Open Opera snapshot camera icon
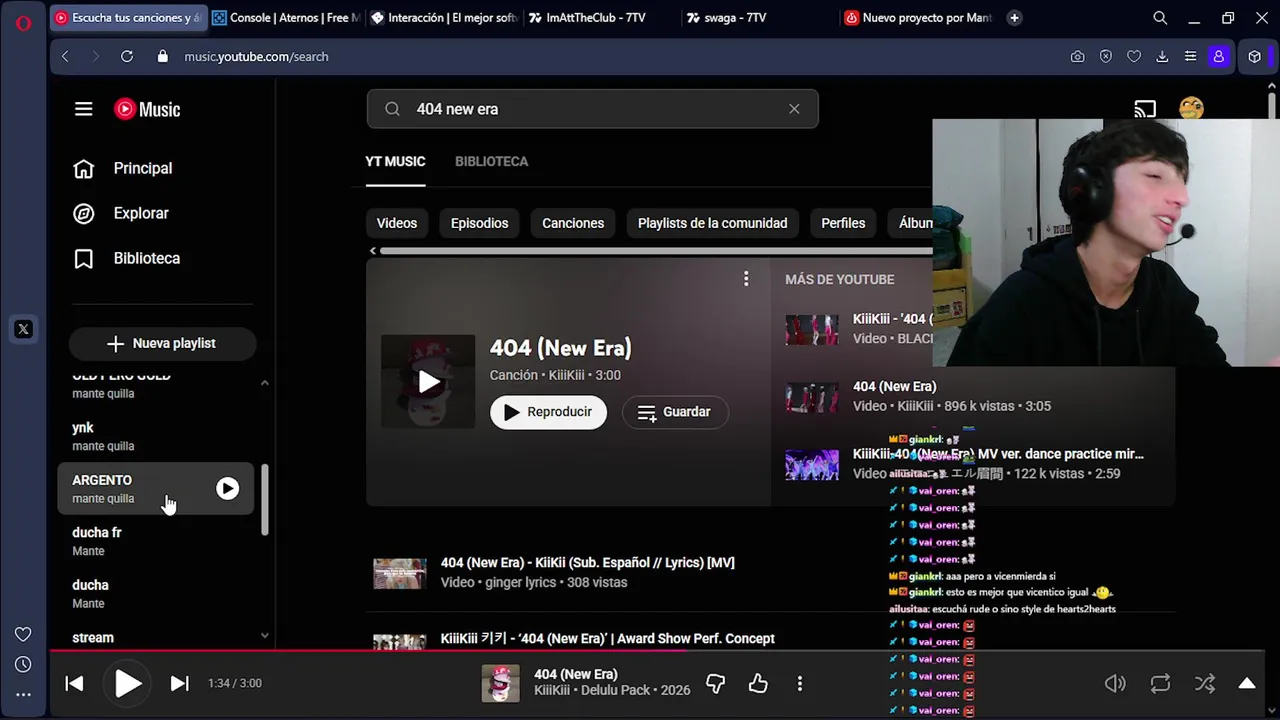 [x=1077, y=57]
